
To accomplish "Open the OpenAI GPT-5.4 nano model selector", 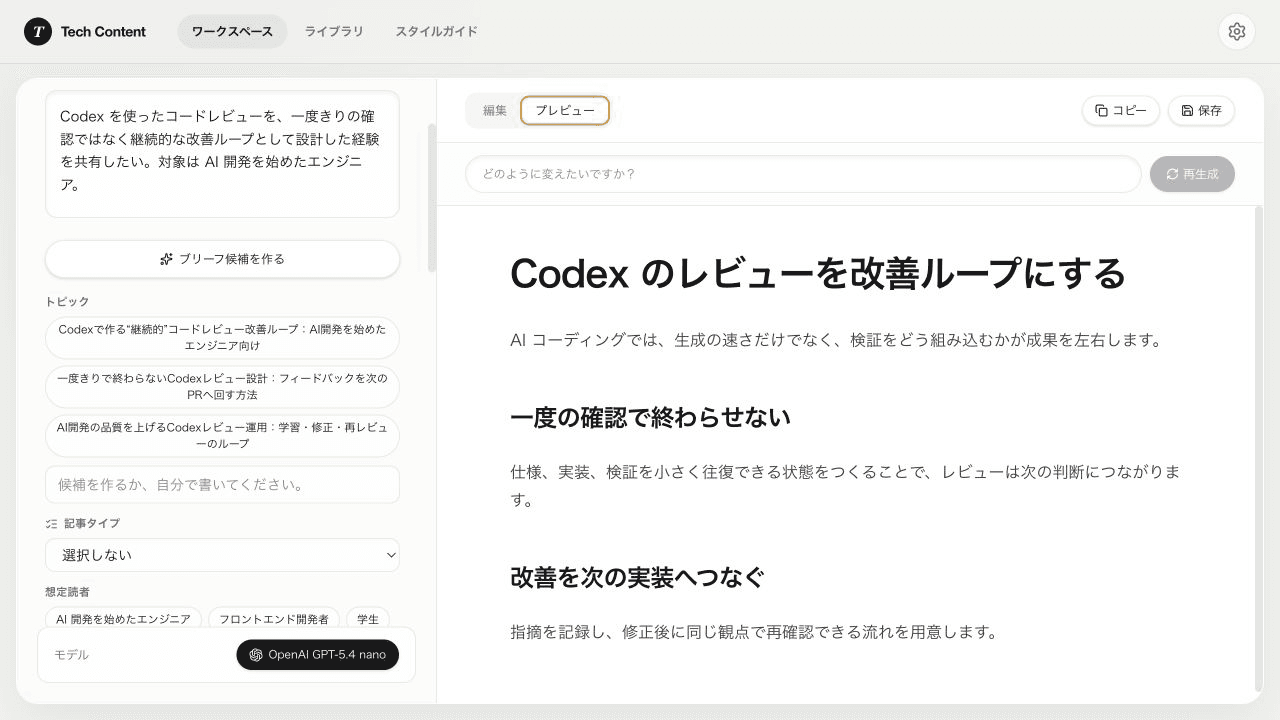I will (x=317, y=655).
